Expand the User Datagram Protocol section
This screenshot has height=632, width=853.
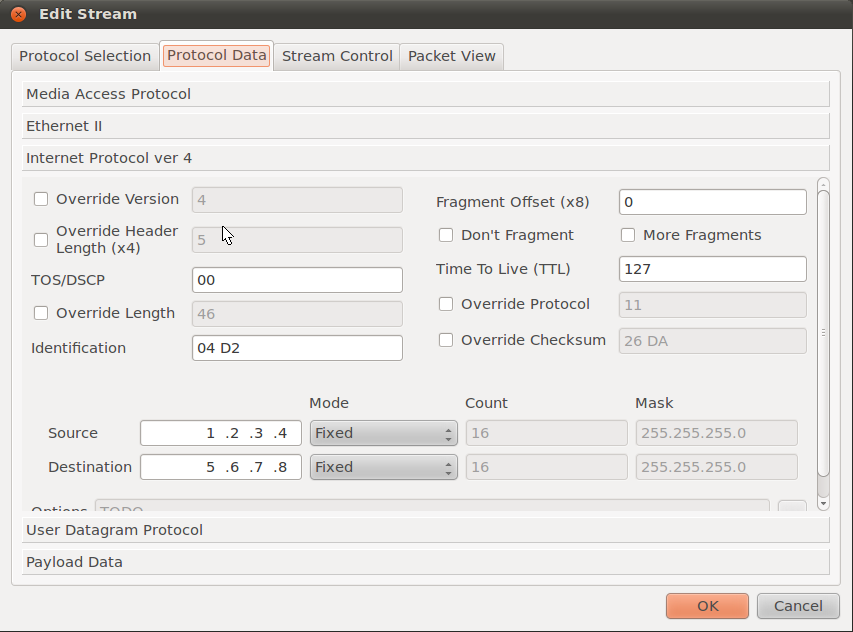425,530
